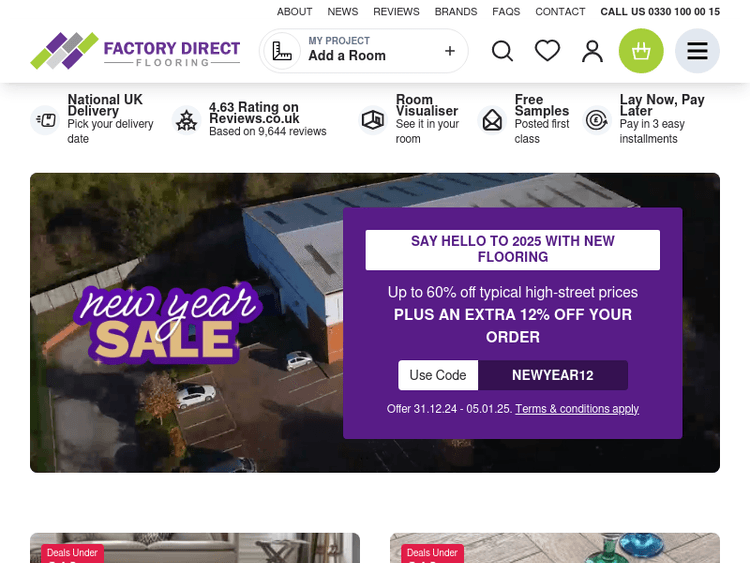750x563 pixels.
Task: Open the green shopping basket
Action: pos(641,51)
